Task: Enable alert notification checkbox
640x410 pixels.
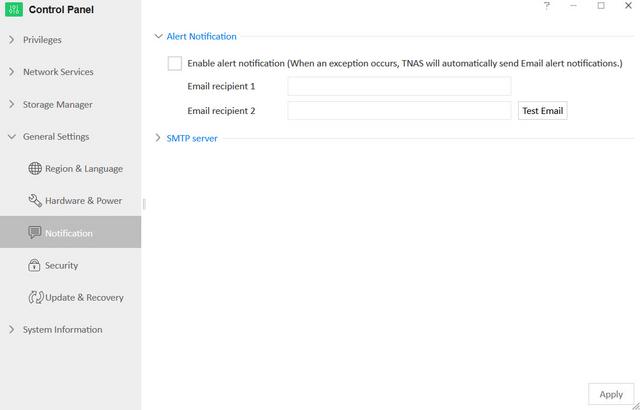Action: coord(175,64)
